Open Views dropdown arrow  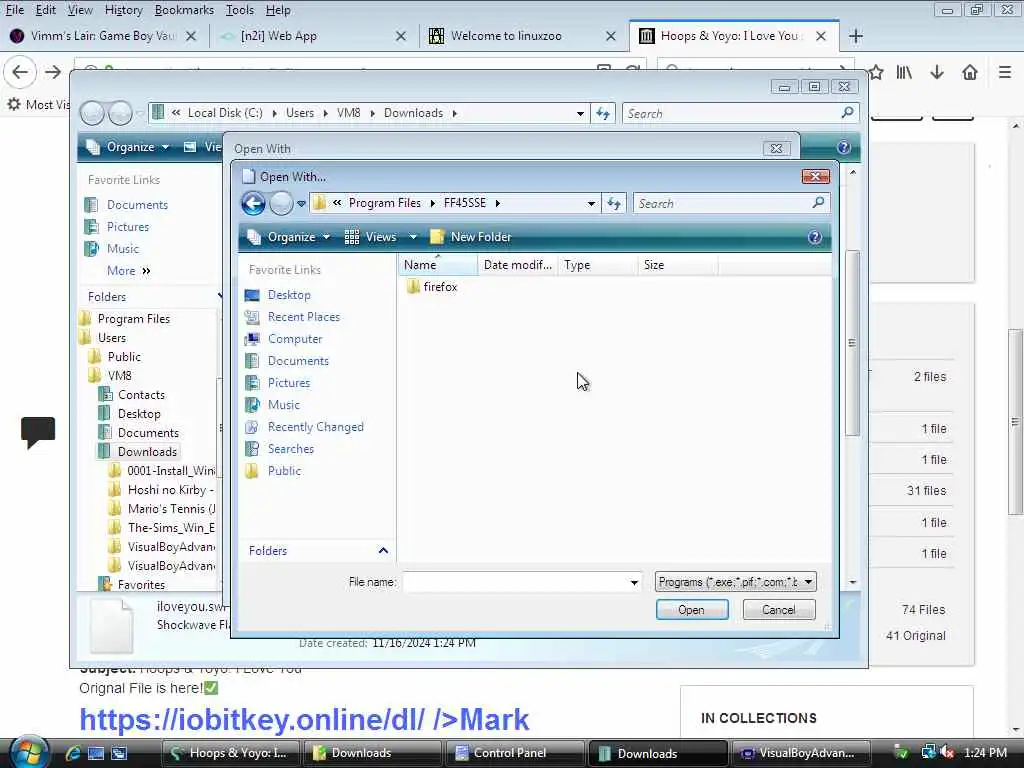[413, 237]
